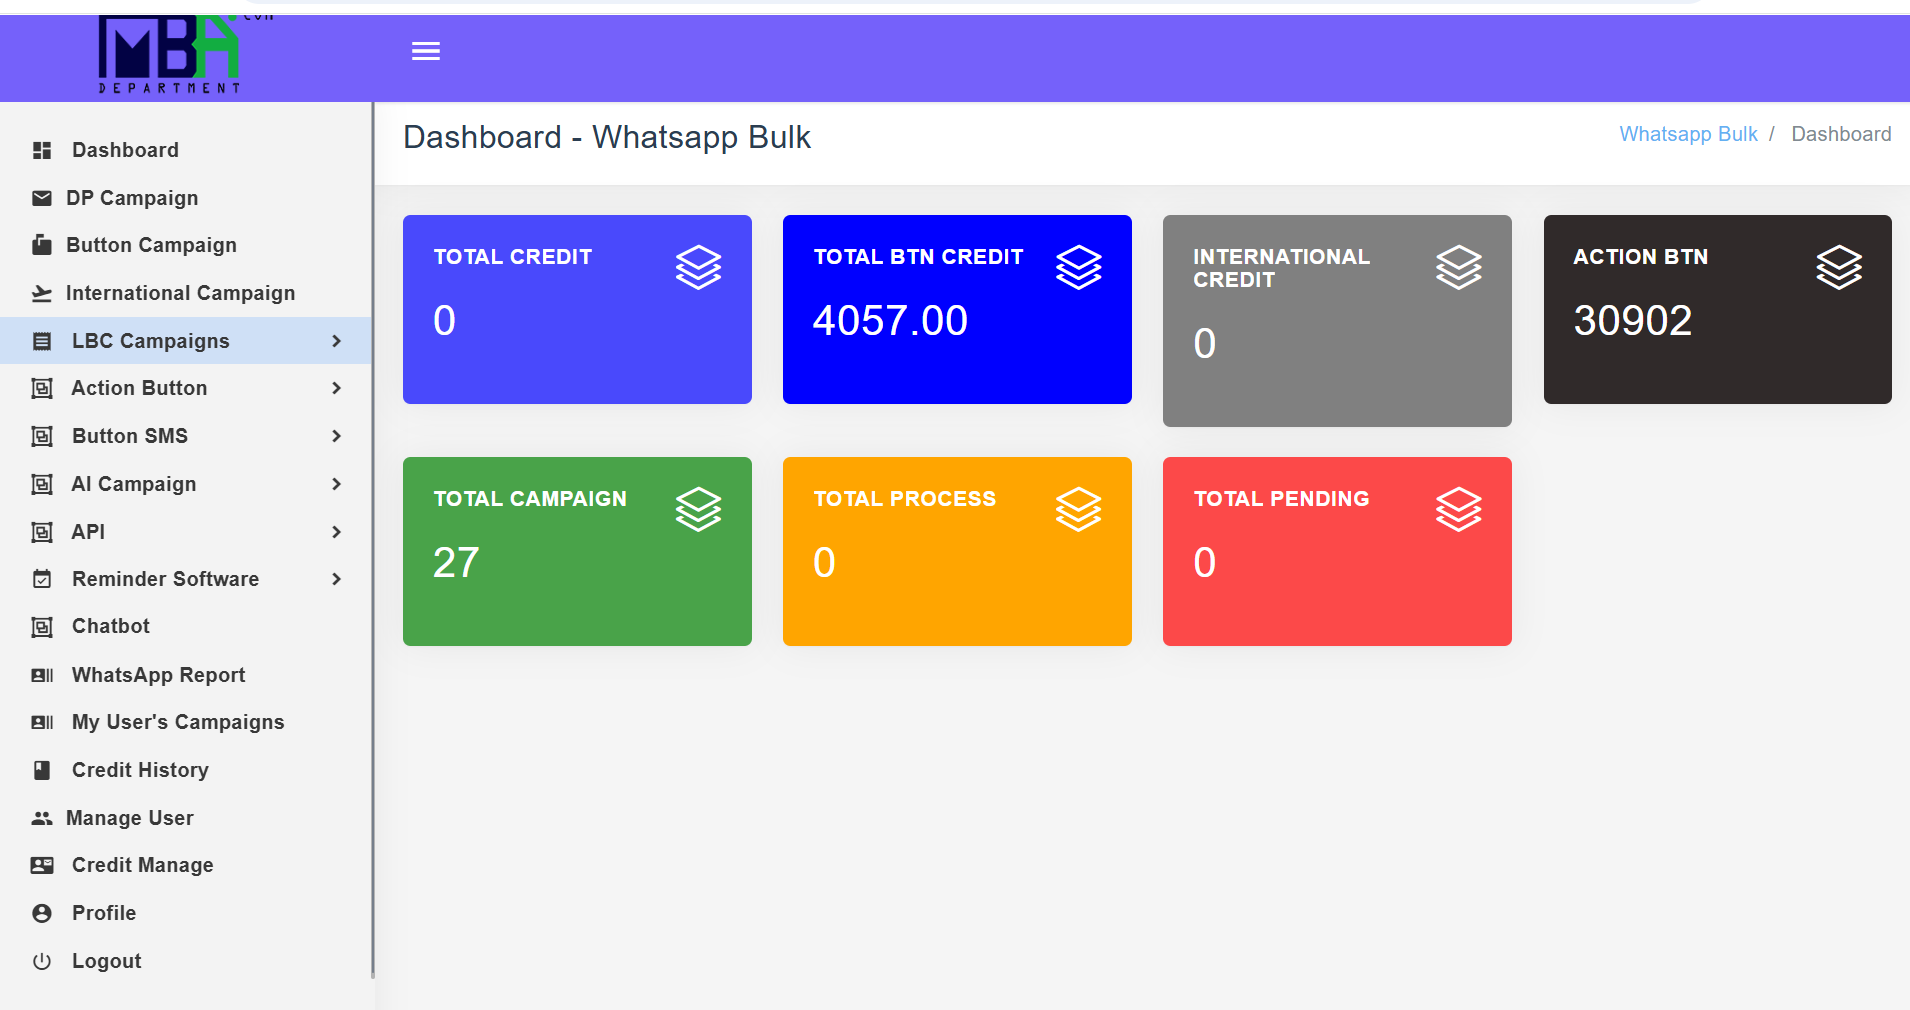Click the TOTAL PROCESS card title
Screen dimensions: 1910x1010
pos(905,499)
